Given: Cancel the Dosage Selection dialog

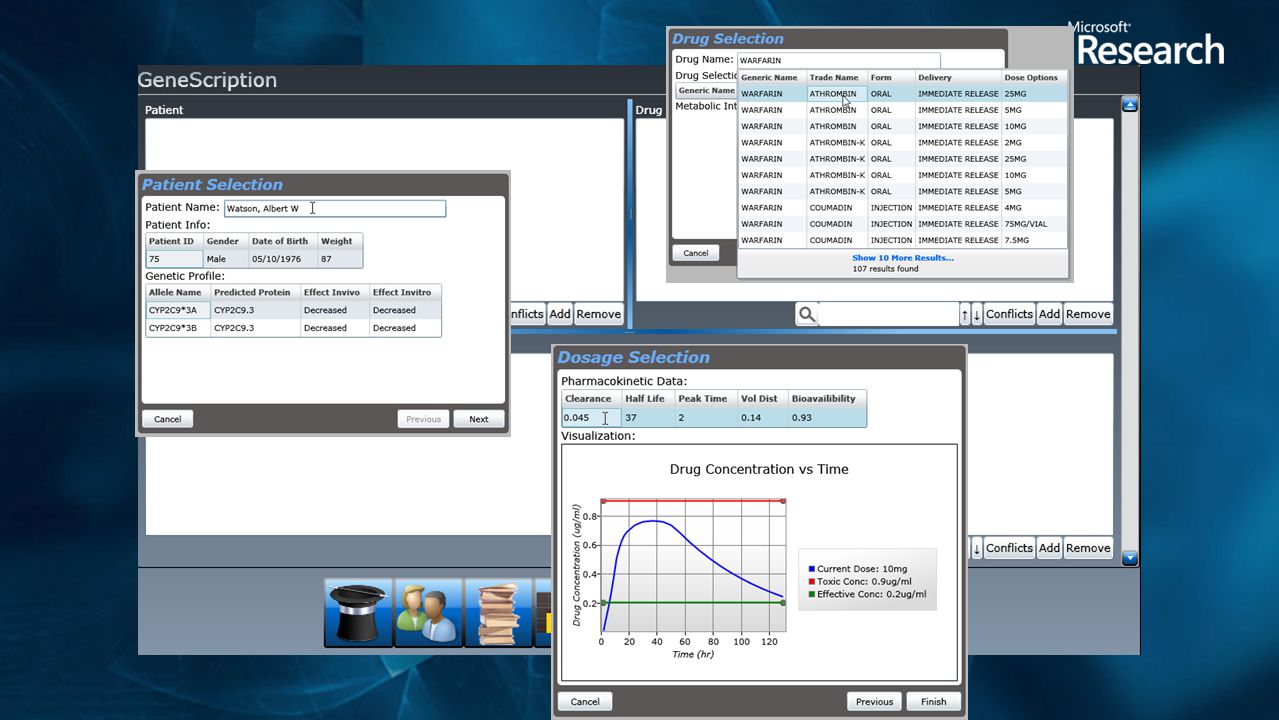Looking at the screenshot, I should pos(585,701).
